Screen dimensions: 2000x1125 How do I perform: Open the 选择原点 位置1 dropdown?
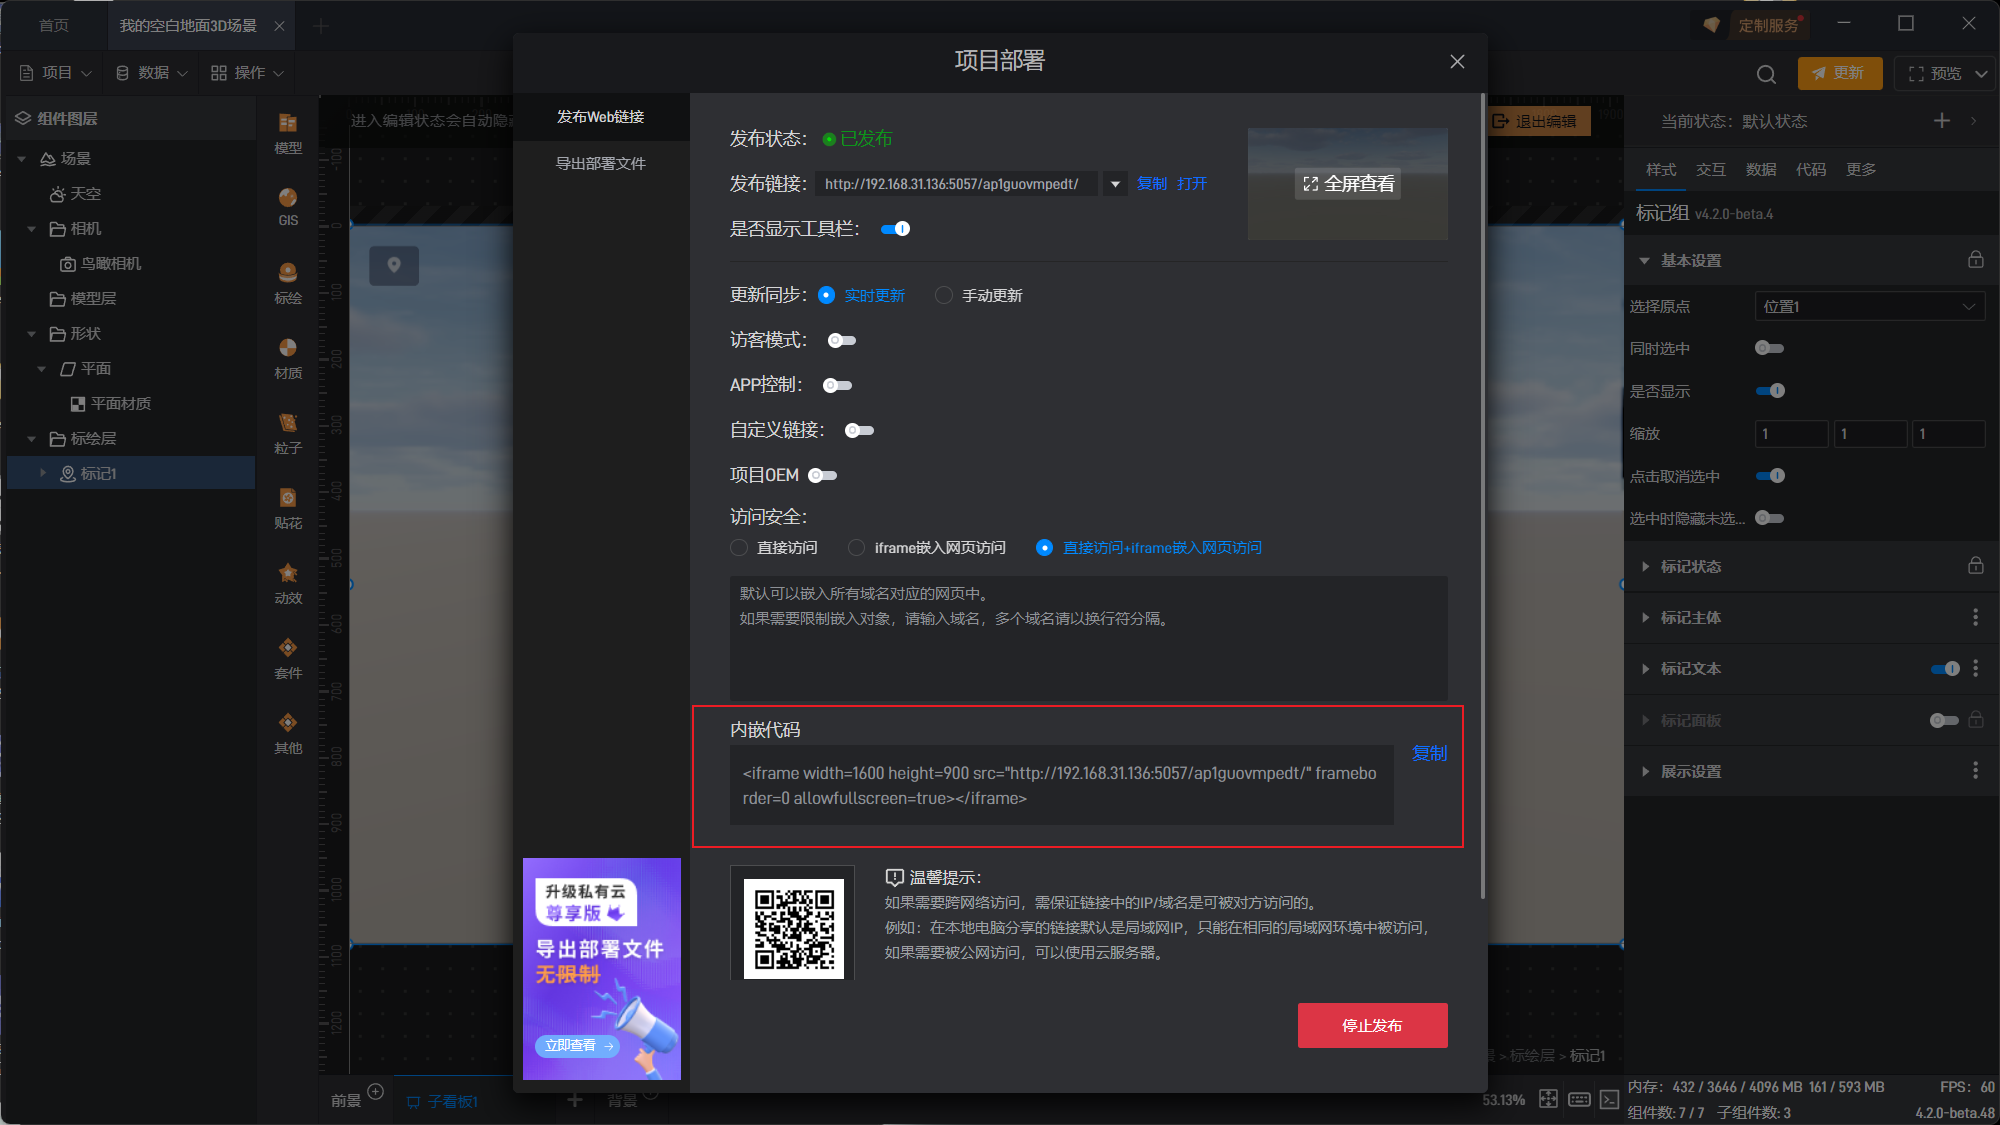(x=1868, y=307)
